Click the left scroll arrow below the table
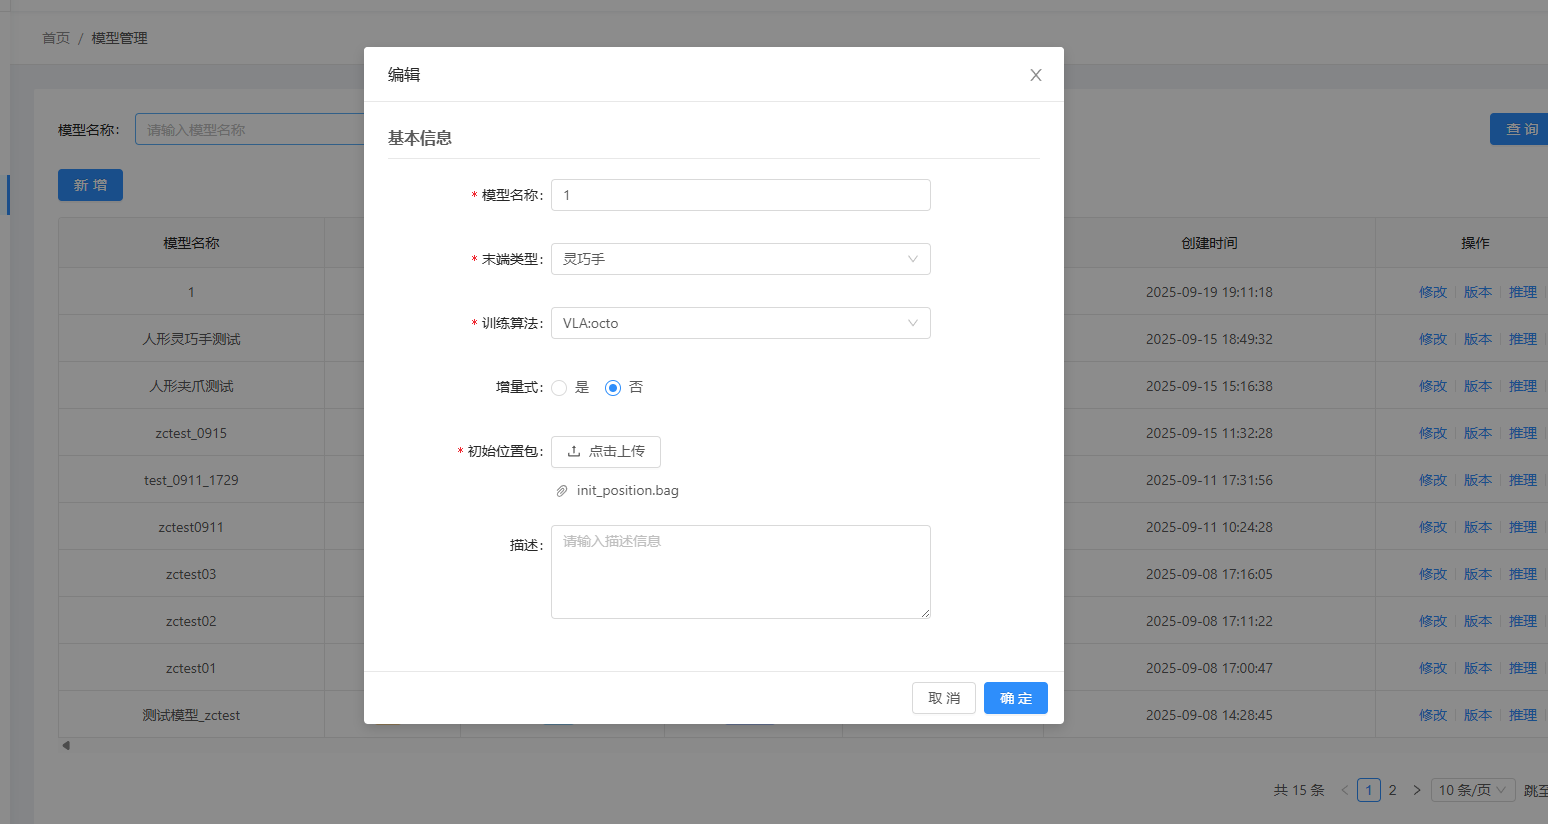 click(x=66, y=744)
